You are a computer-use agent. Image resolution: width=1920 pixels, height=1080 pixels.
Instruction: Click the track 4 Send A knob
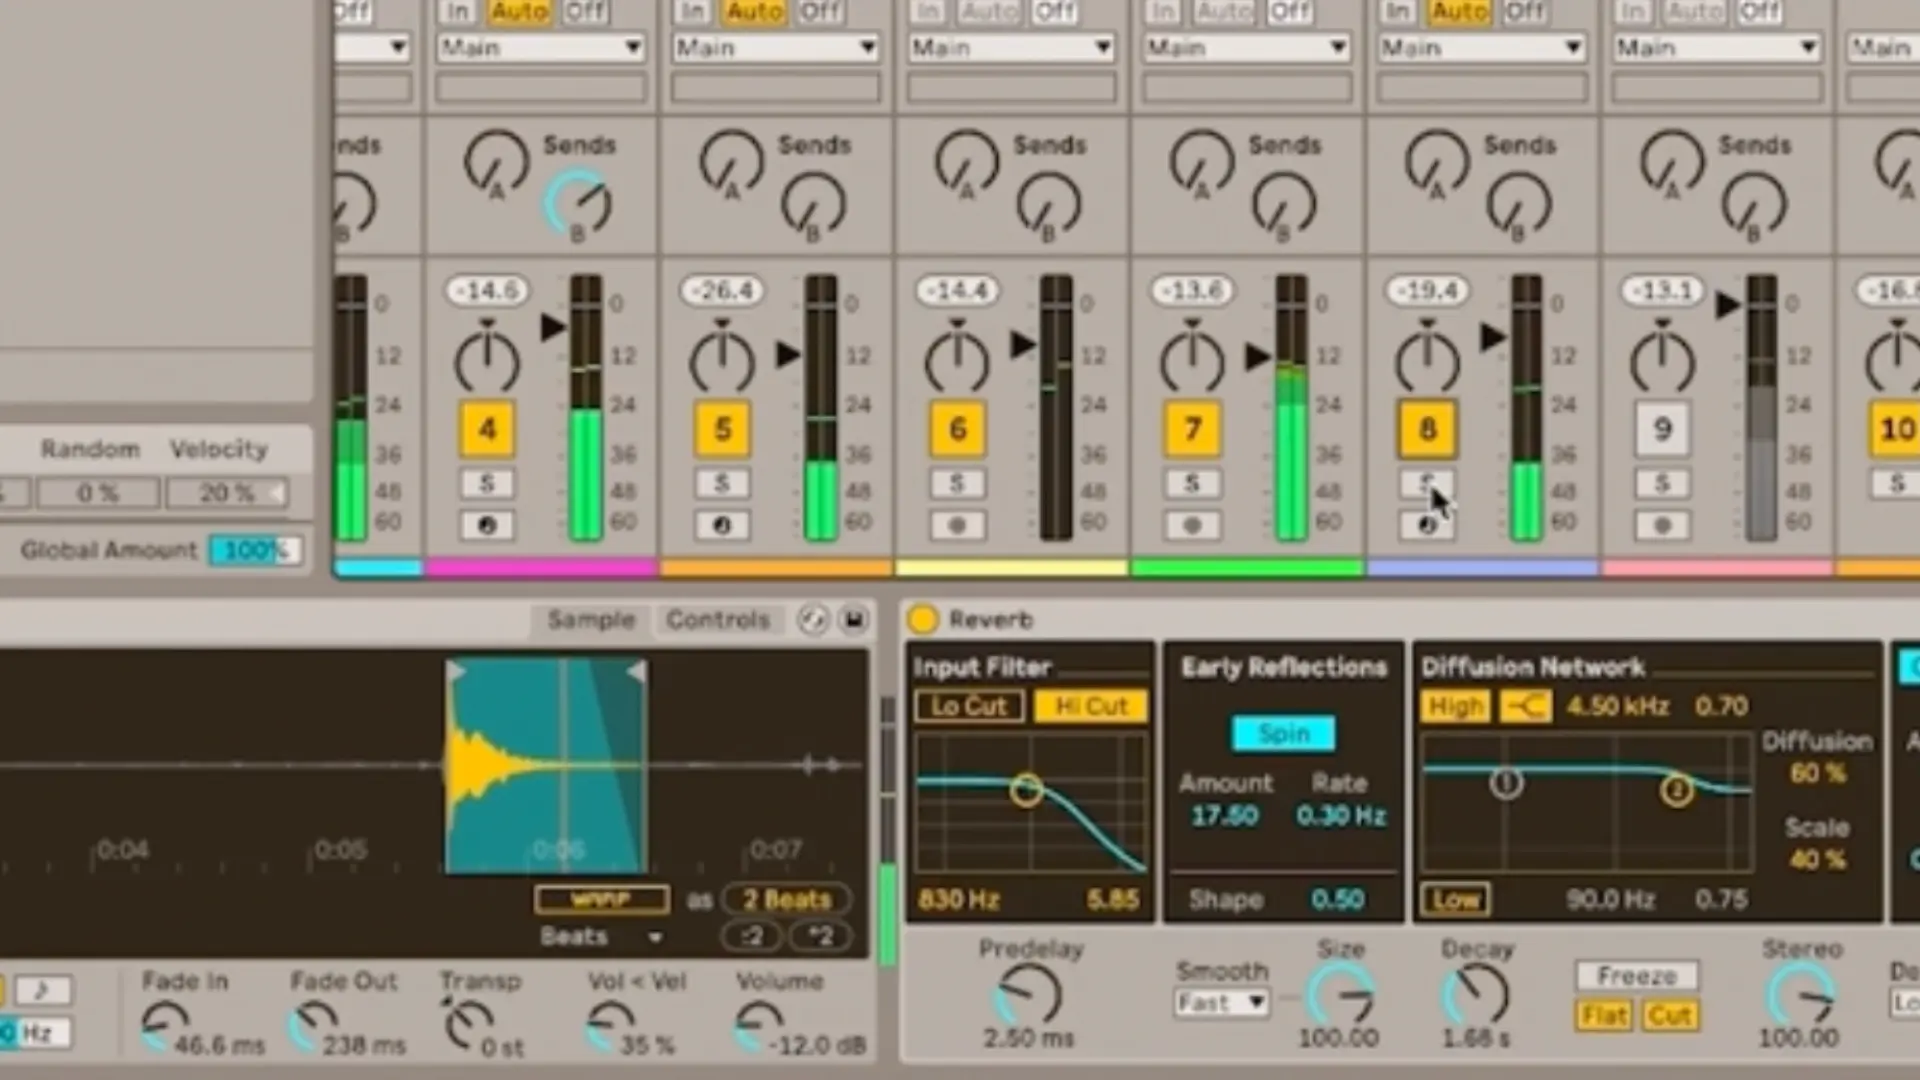click(x=496, y=162)
